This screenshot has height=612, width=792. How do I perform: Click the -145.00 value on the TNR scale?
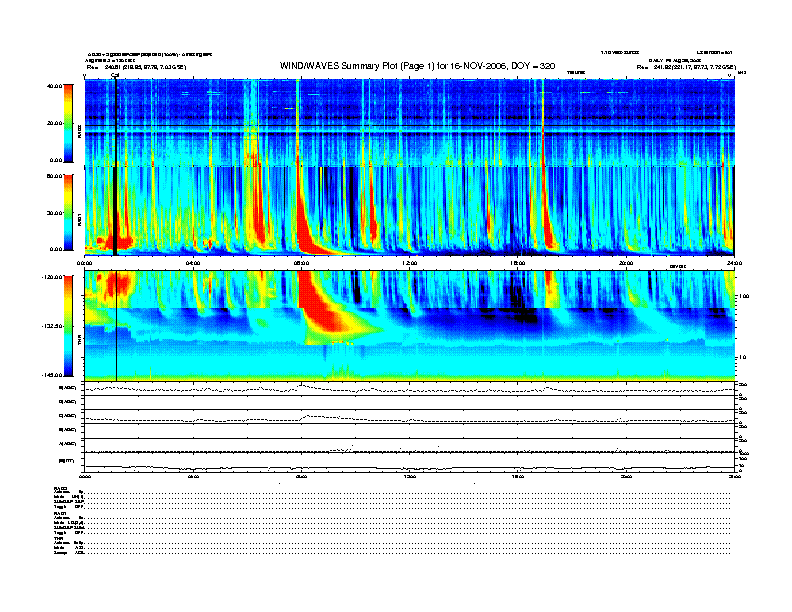52,375
